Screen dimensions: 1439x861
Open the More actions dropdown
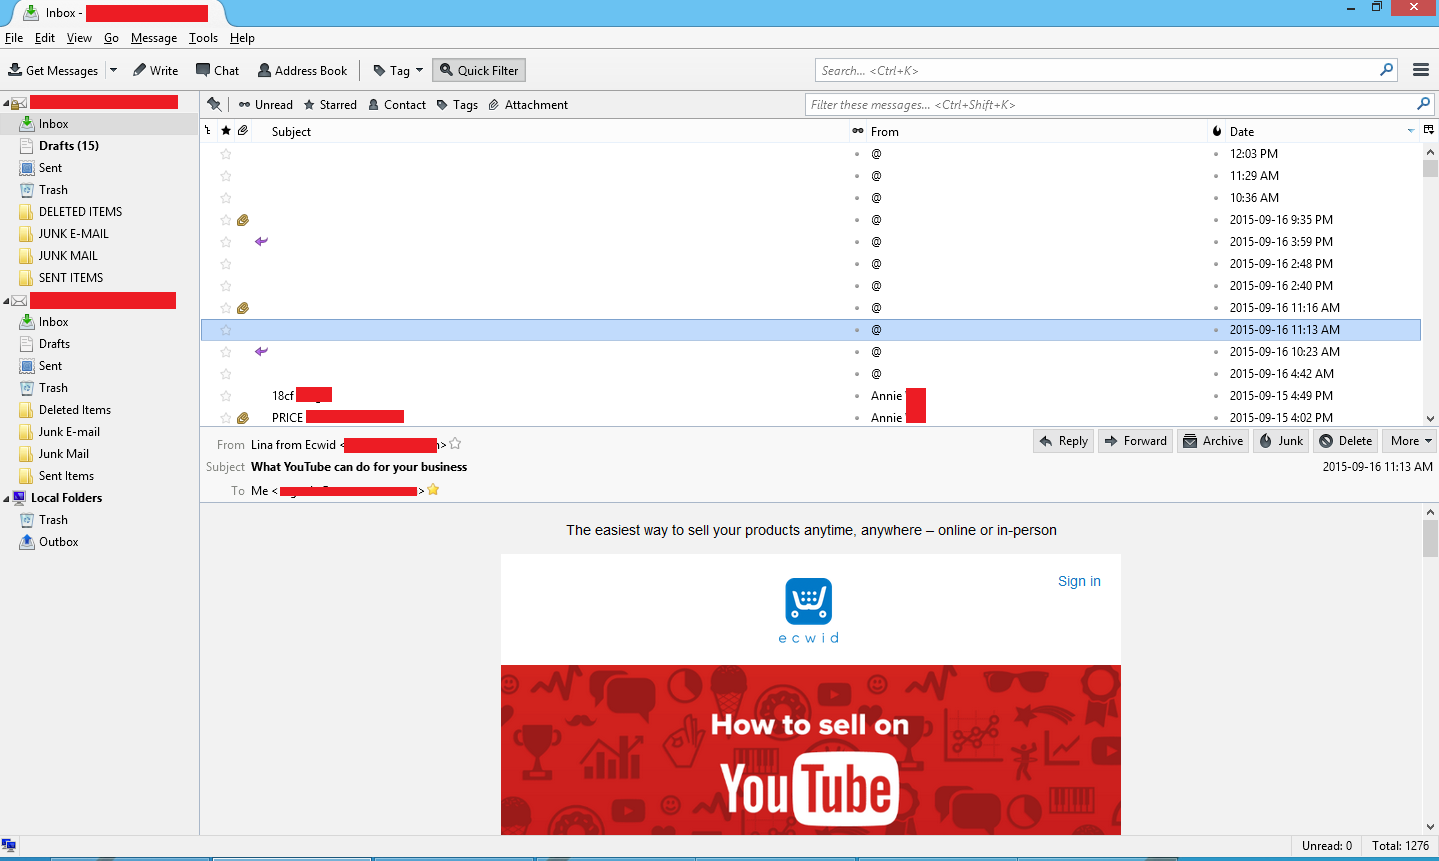[1411, 441]
